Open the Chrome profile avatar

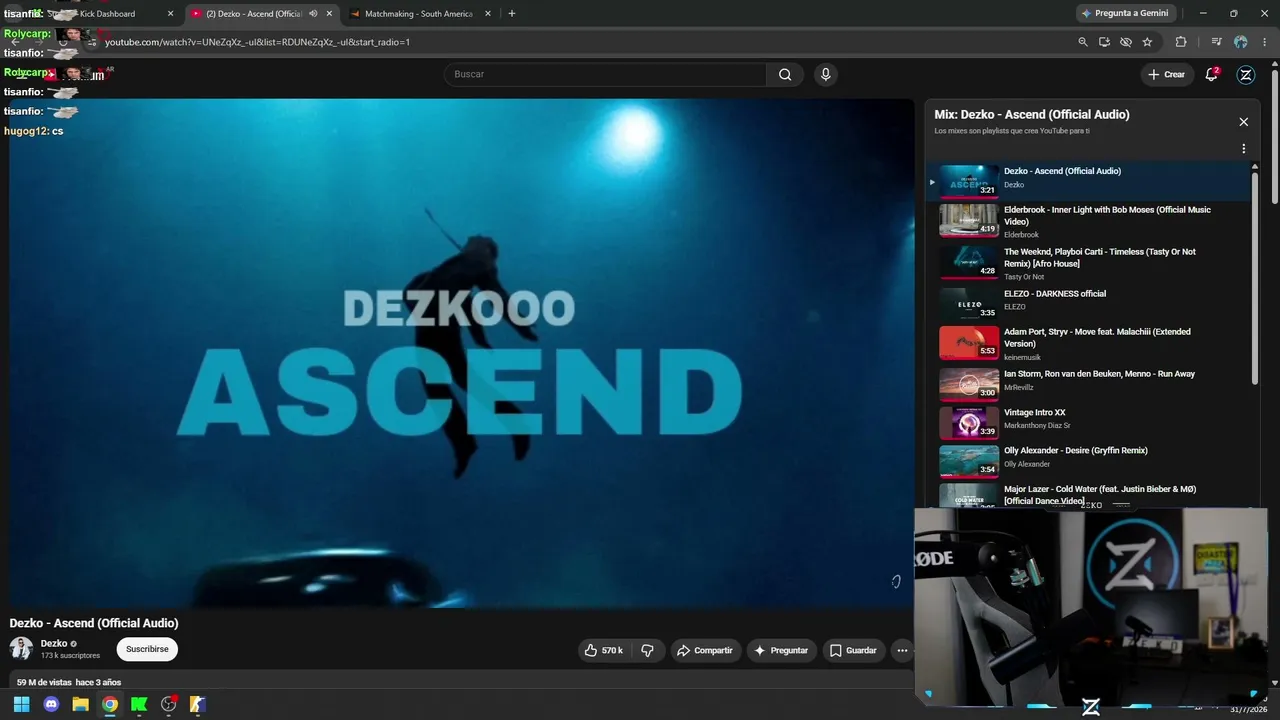1241,42
